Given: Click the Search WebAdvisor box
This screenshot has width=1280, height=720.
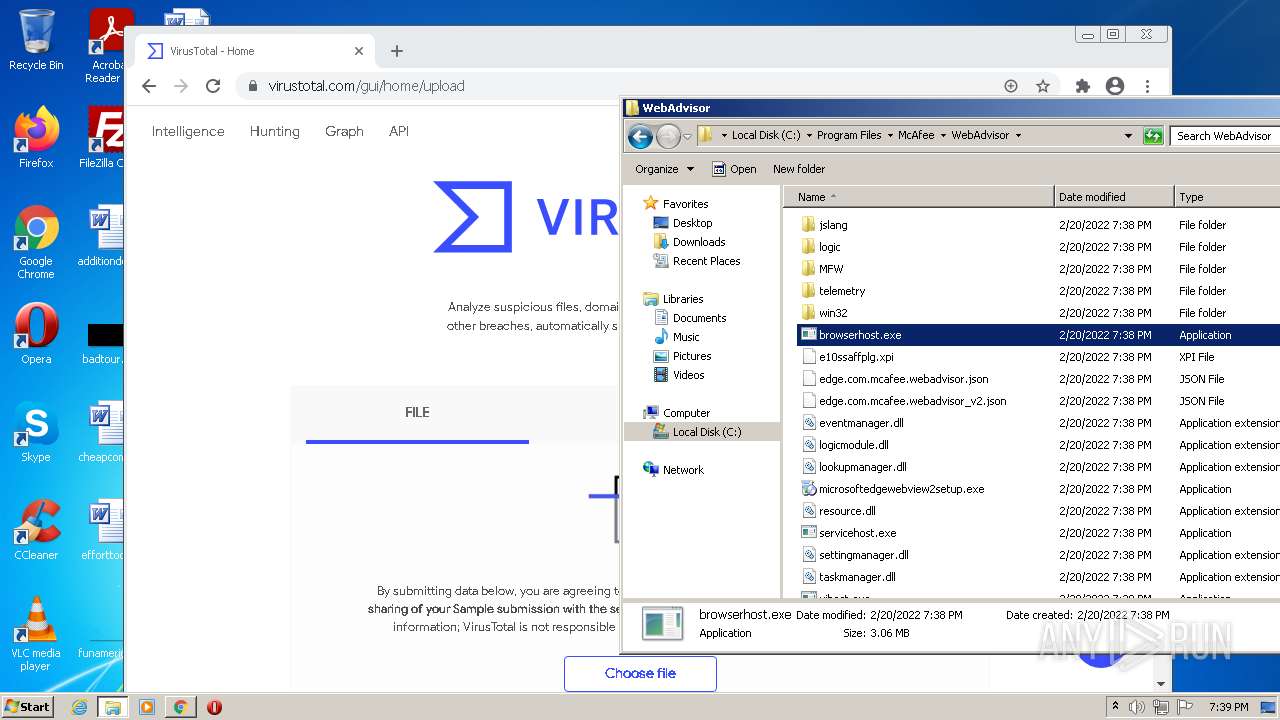Looking at the screenshot, I should pyautogui.click(x=1225, y=136).
